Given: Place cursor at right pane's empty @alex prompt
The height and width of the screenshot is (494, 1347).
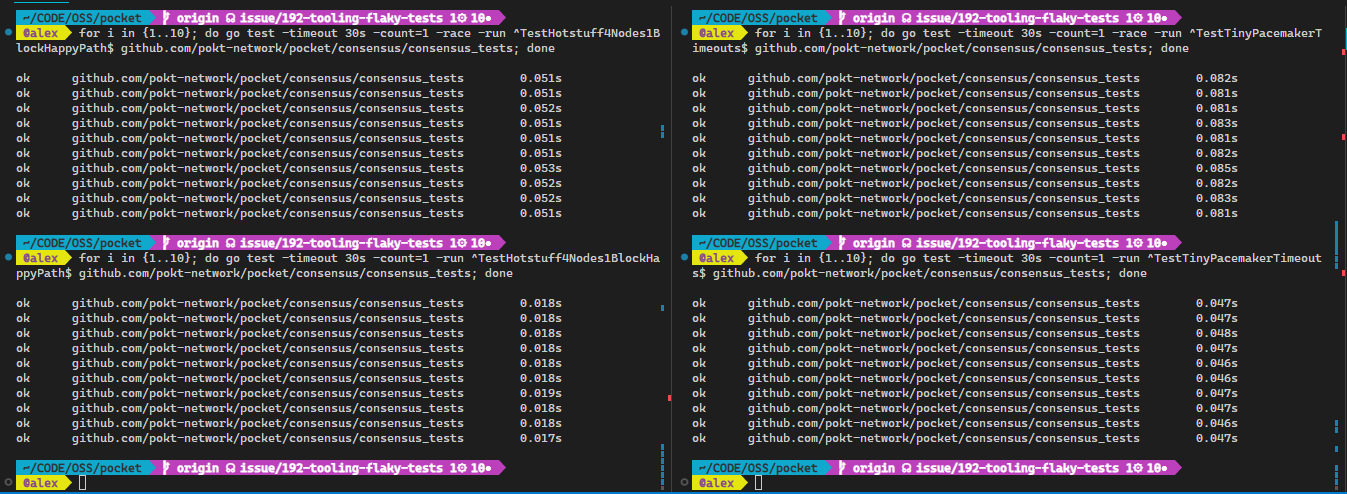Looking at the screenshot, I should pyautogui.click(x=759, y=483).
